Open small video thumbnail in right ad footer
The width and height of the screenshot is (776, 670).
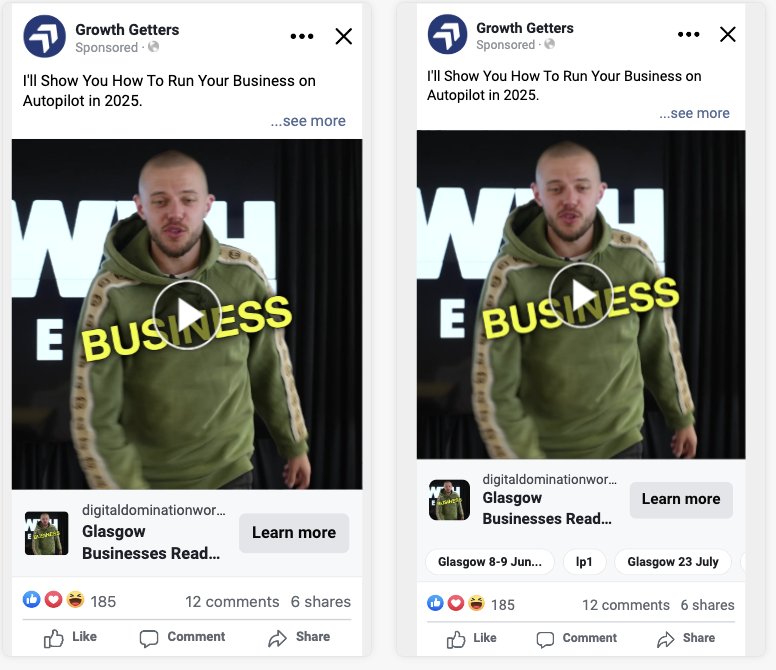(449, 500)
